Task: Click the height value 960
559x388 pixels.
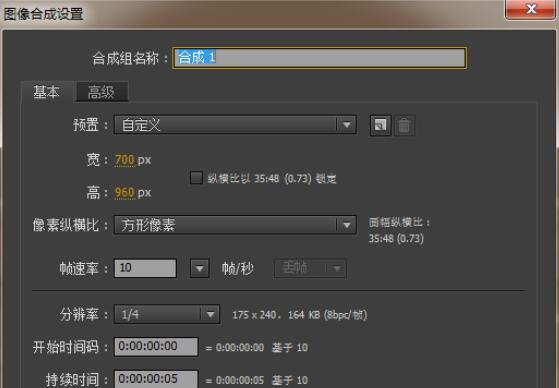Action: tap(124, 193)
